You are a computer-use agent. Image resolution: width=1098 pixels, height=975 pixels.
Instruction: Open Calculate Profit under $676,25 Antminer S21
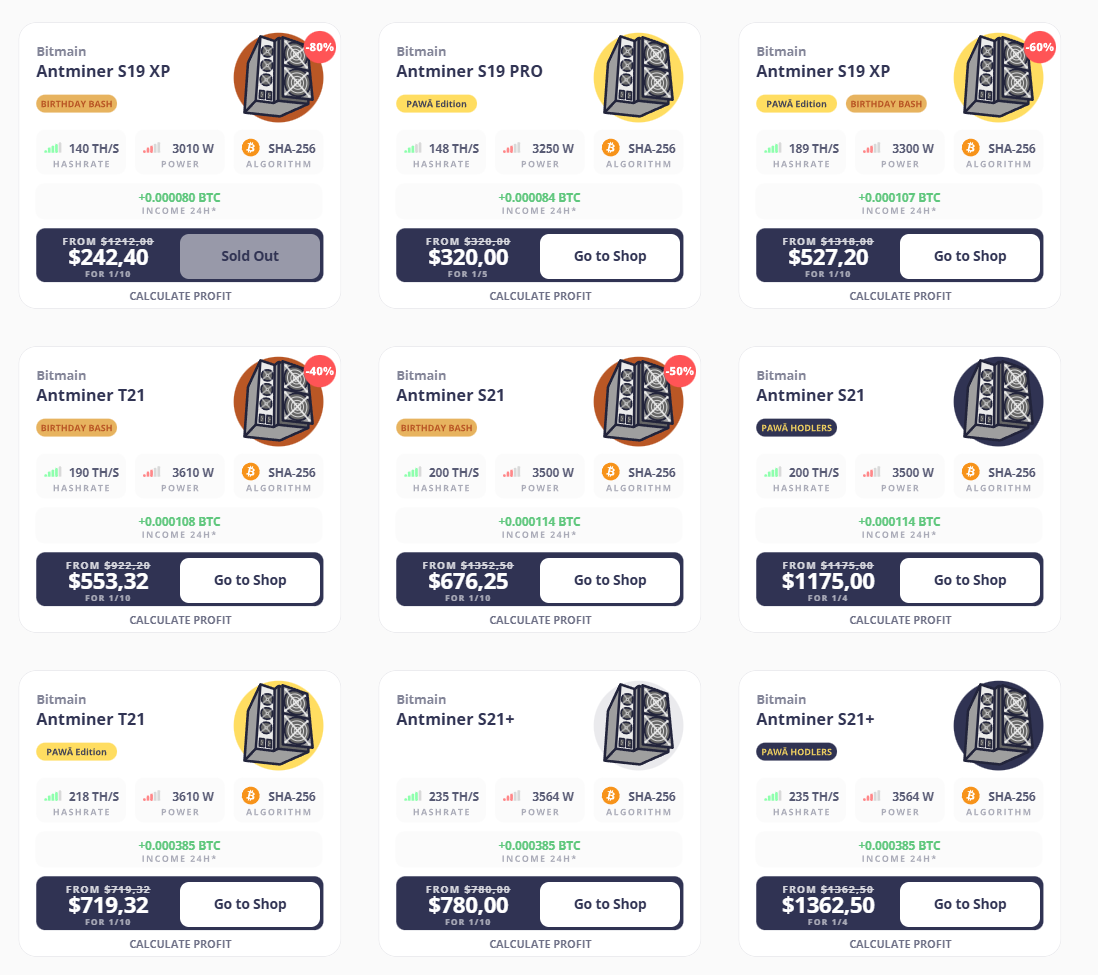(540, 620)
